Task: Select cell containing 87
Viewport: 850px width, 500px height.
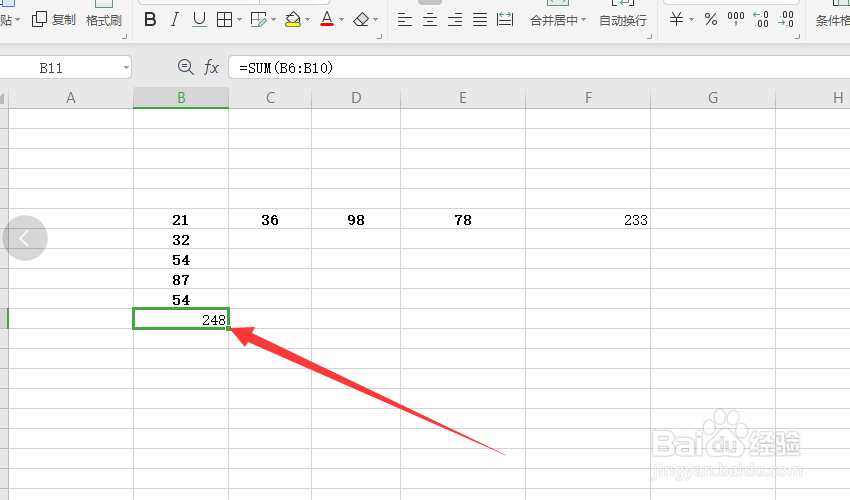Action: [x=181, y=280]
